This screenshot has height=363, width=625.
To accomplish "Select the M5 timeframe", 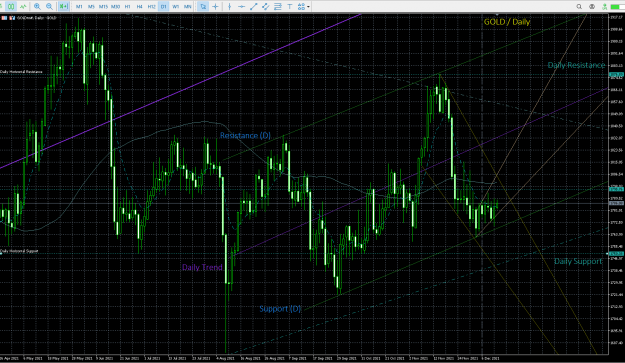I will (91, 6).
